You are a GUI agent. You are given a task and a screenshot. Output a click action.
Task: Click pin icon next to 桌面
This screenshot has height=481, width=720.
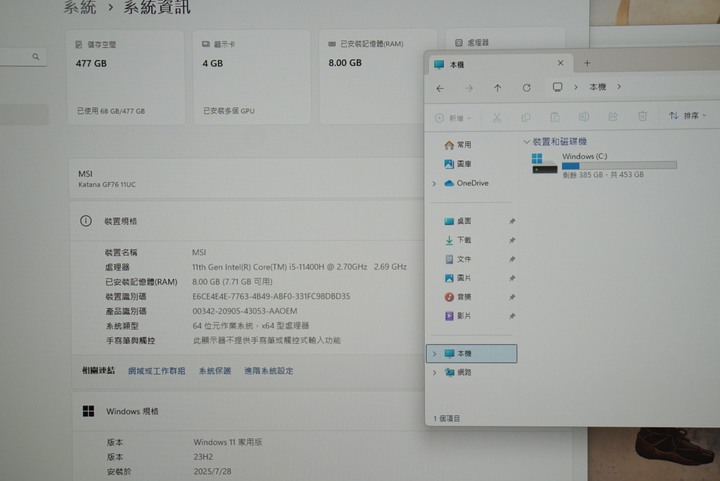click(512, 221)
